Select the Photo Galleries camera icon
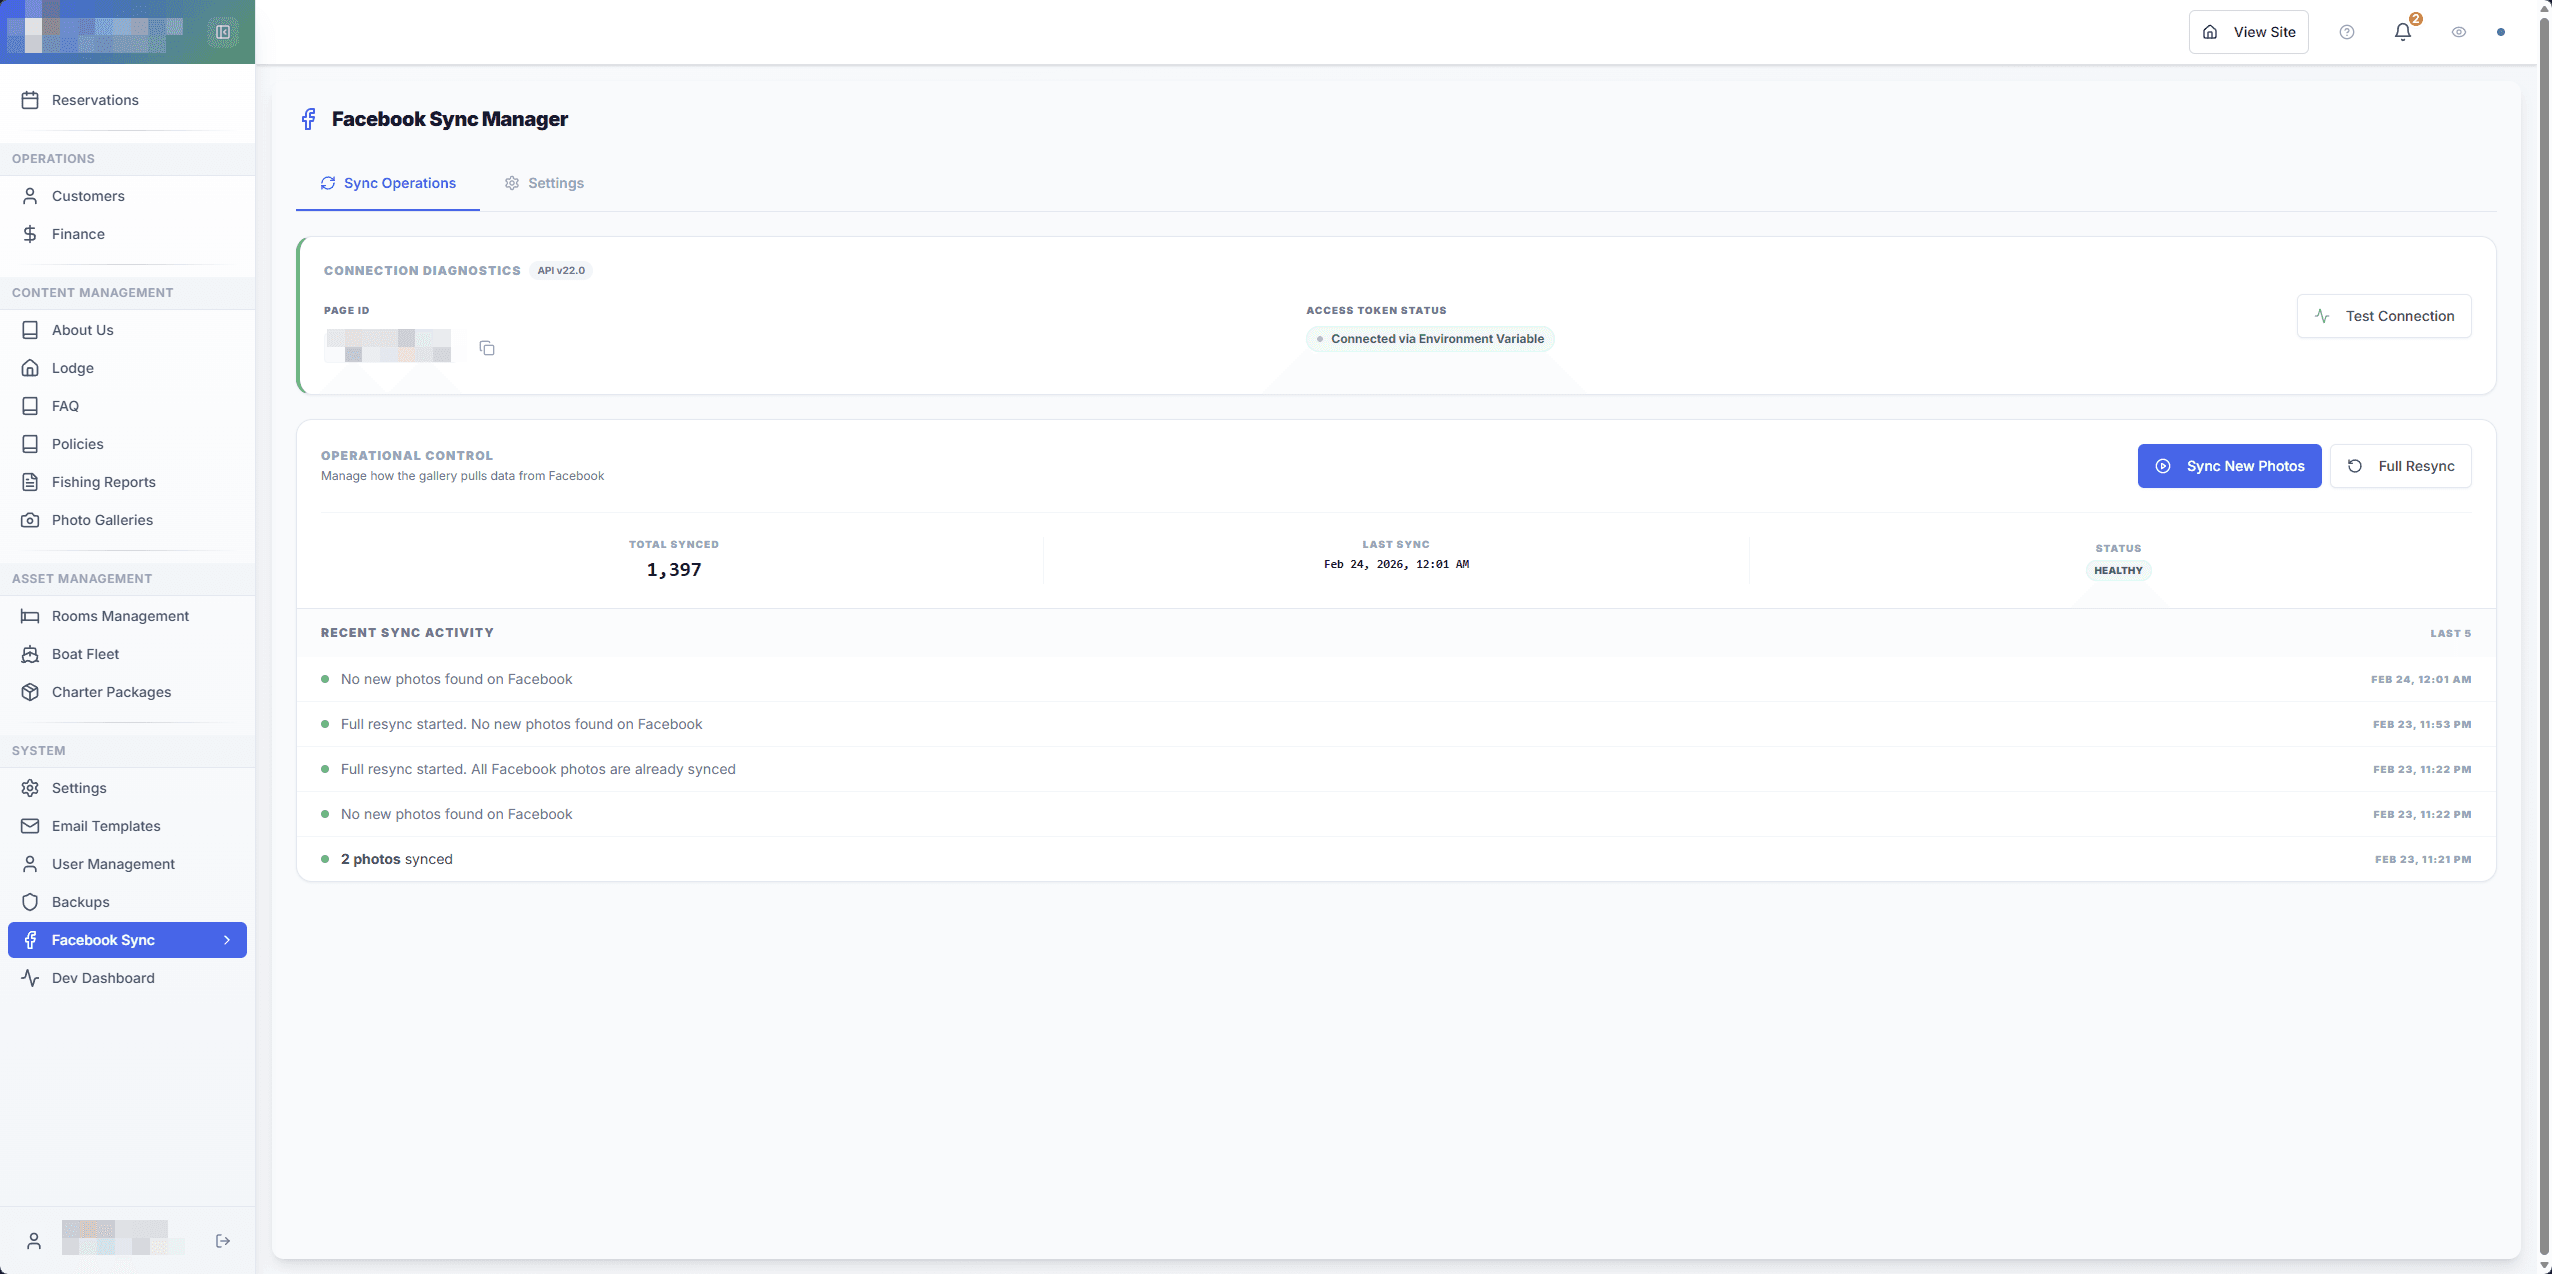The height and width of the screenshot is (1274, 2552). click(x=30, y=519)
